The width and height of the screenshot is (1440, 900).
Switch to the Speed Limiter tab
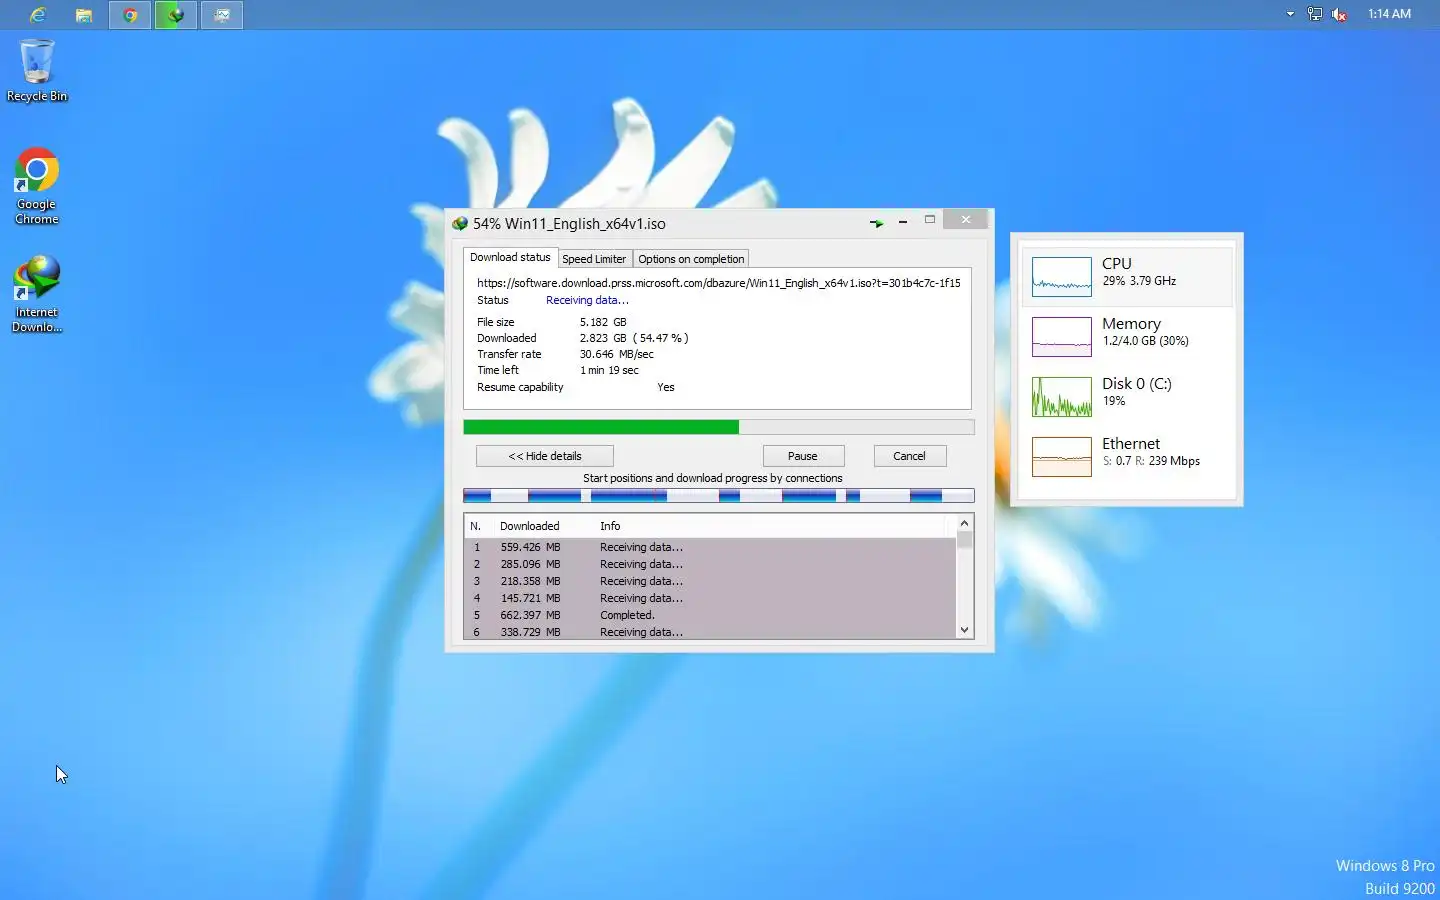point(594,259)
